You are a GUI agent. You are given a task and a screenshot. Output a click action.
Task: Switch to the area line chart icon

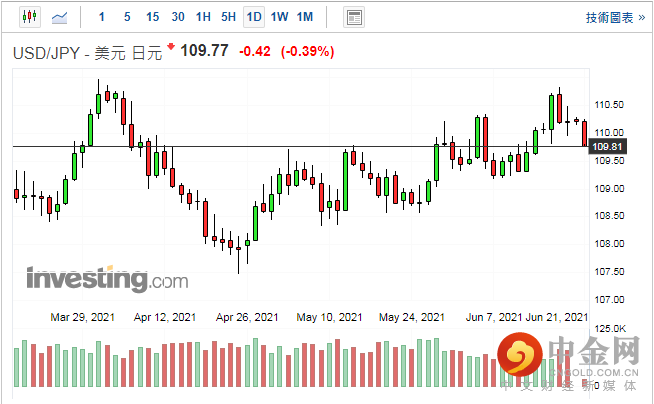[59, 17]
